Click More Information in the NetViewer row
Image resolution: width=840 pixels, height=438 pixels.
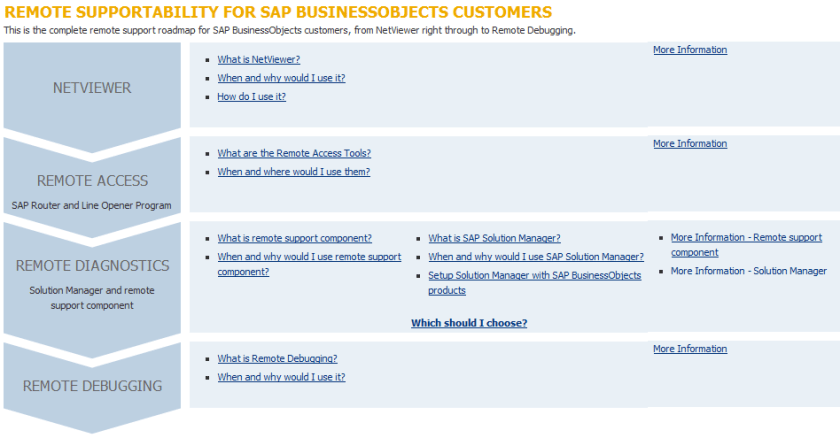[x=689, y=50]
